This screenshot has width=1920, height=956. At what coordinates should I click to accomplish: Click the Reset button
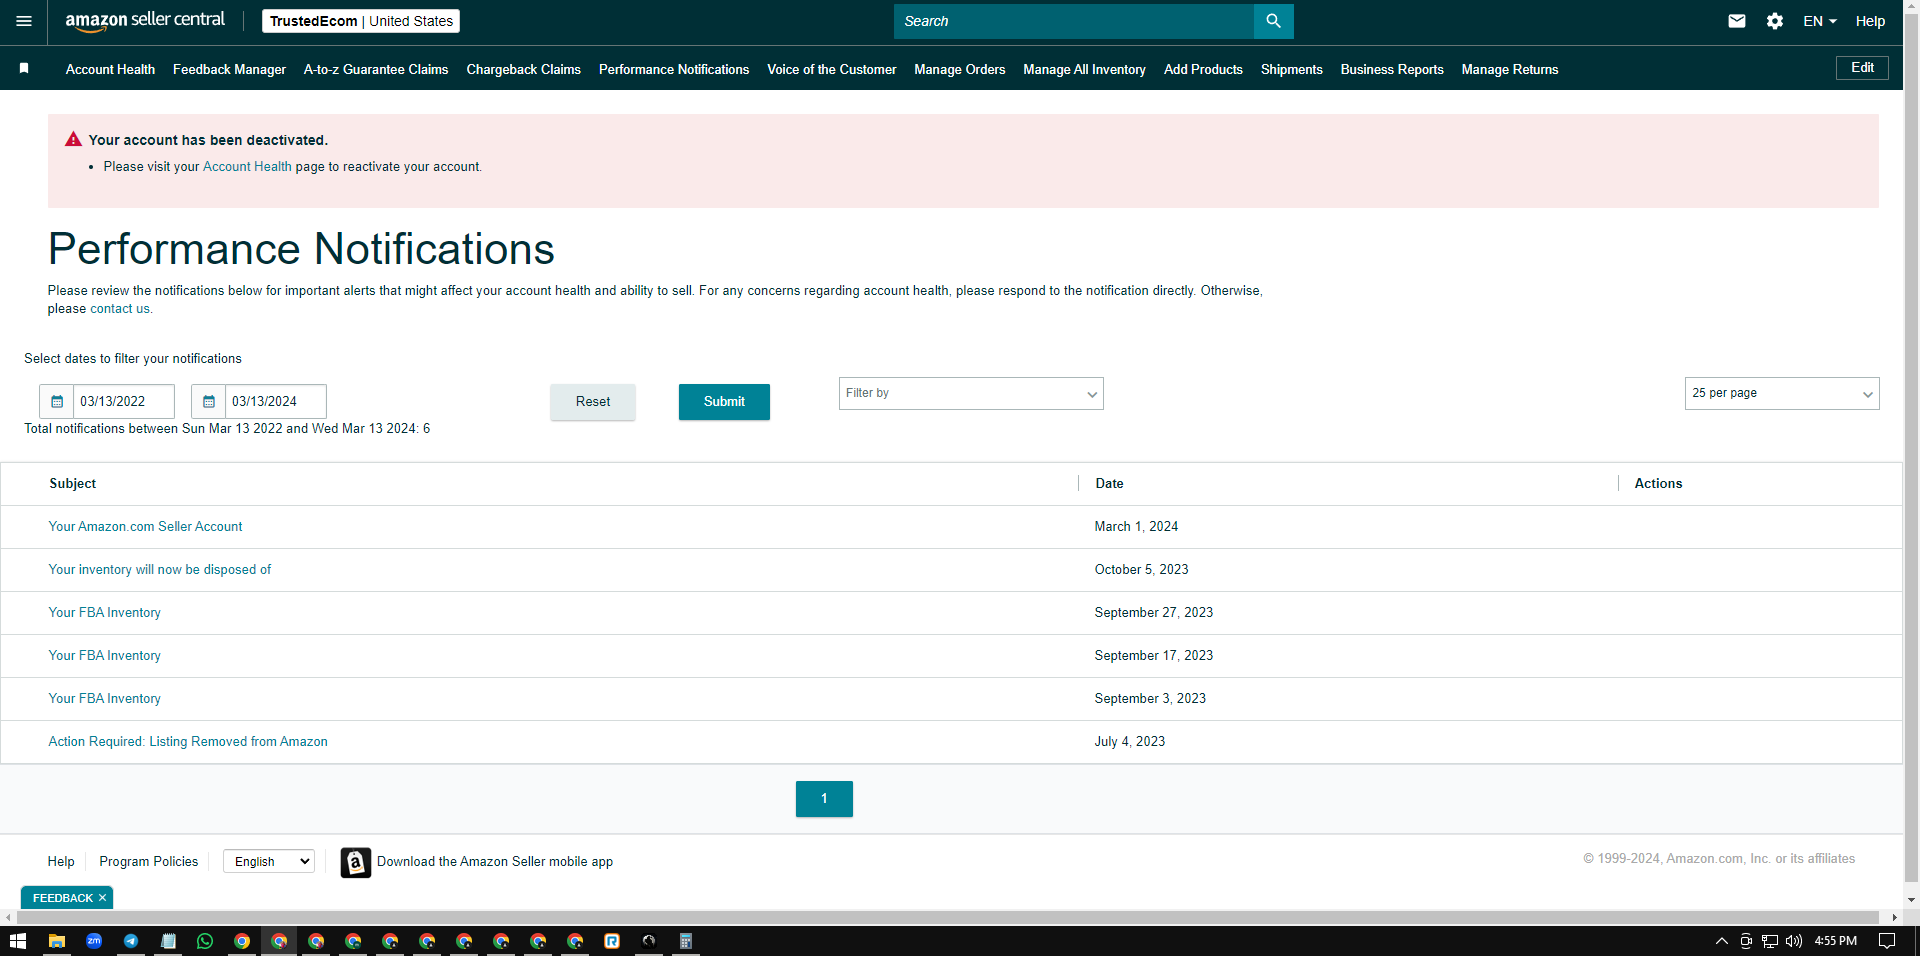593,402
